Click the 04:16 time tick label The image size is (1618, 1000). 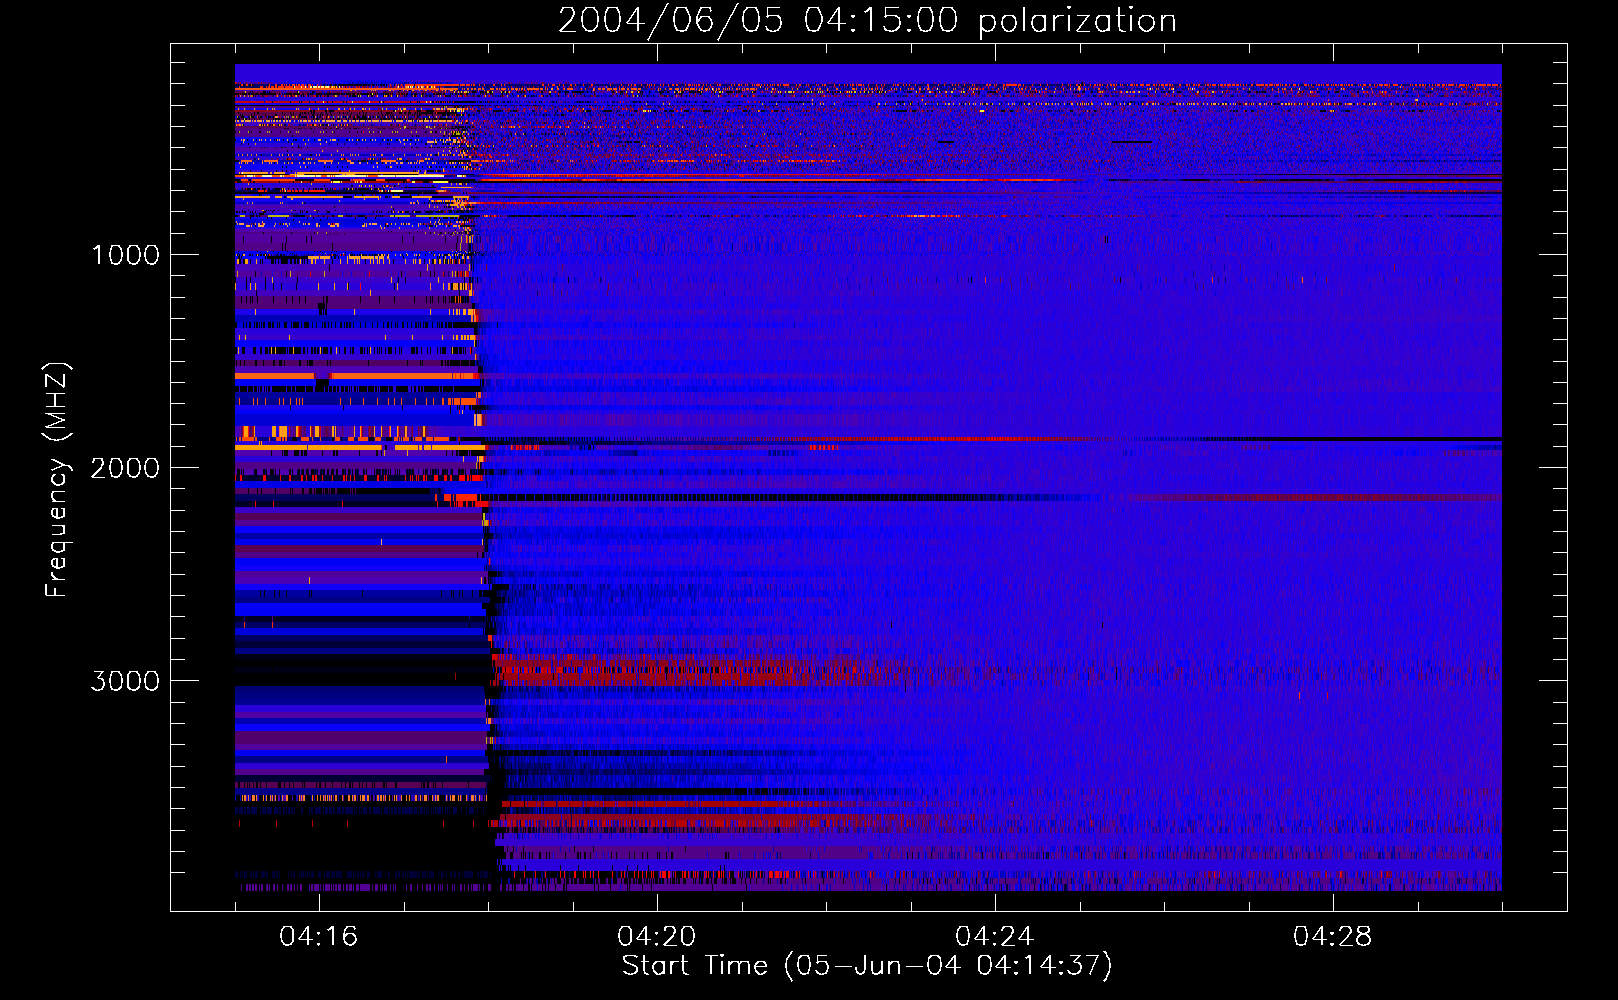tap(318, 937)
